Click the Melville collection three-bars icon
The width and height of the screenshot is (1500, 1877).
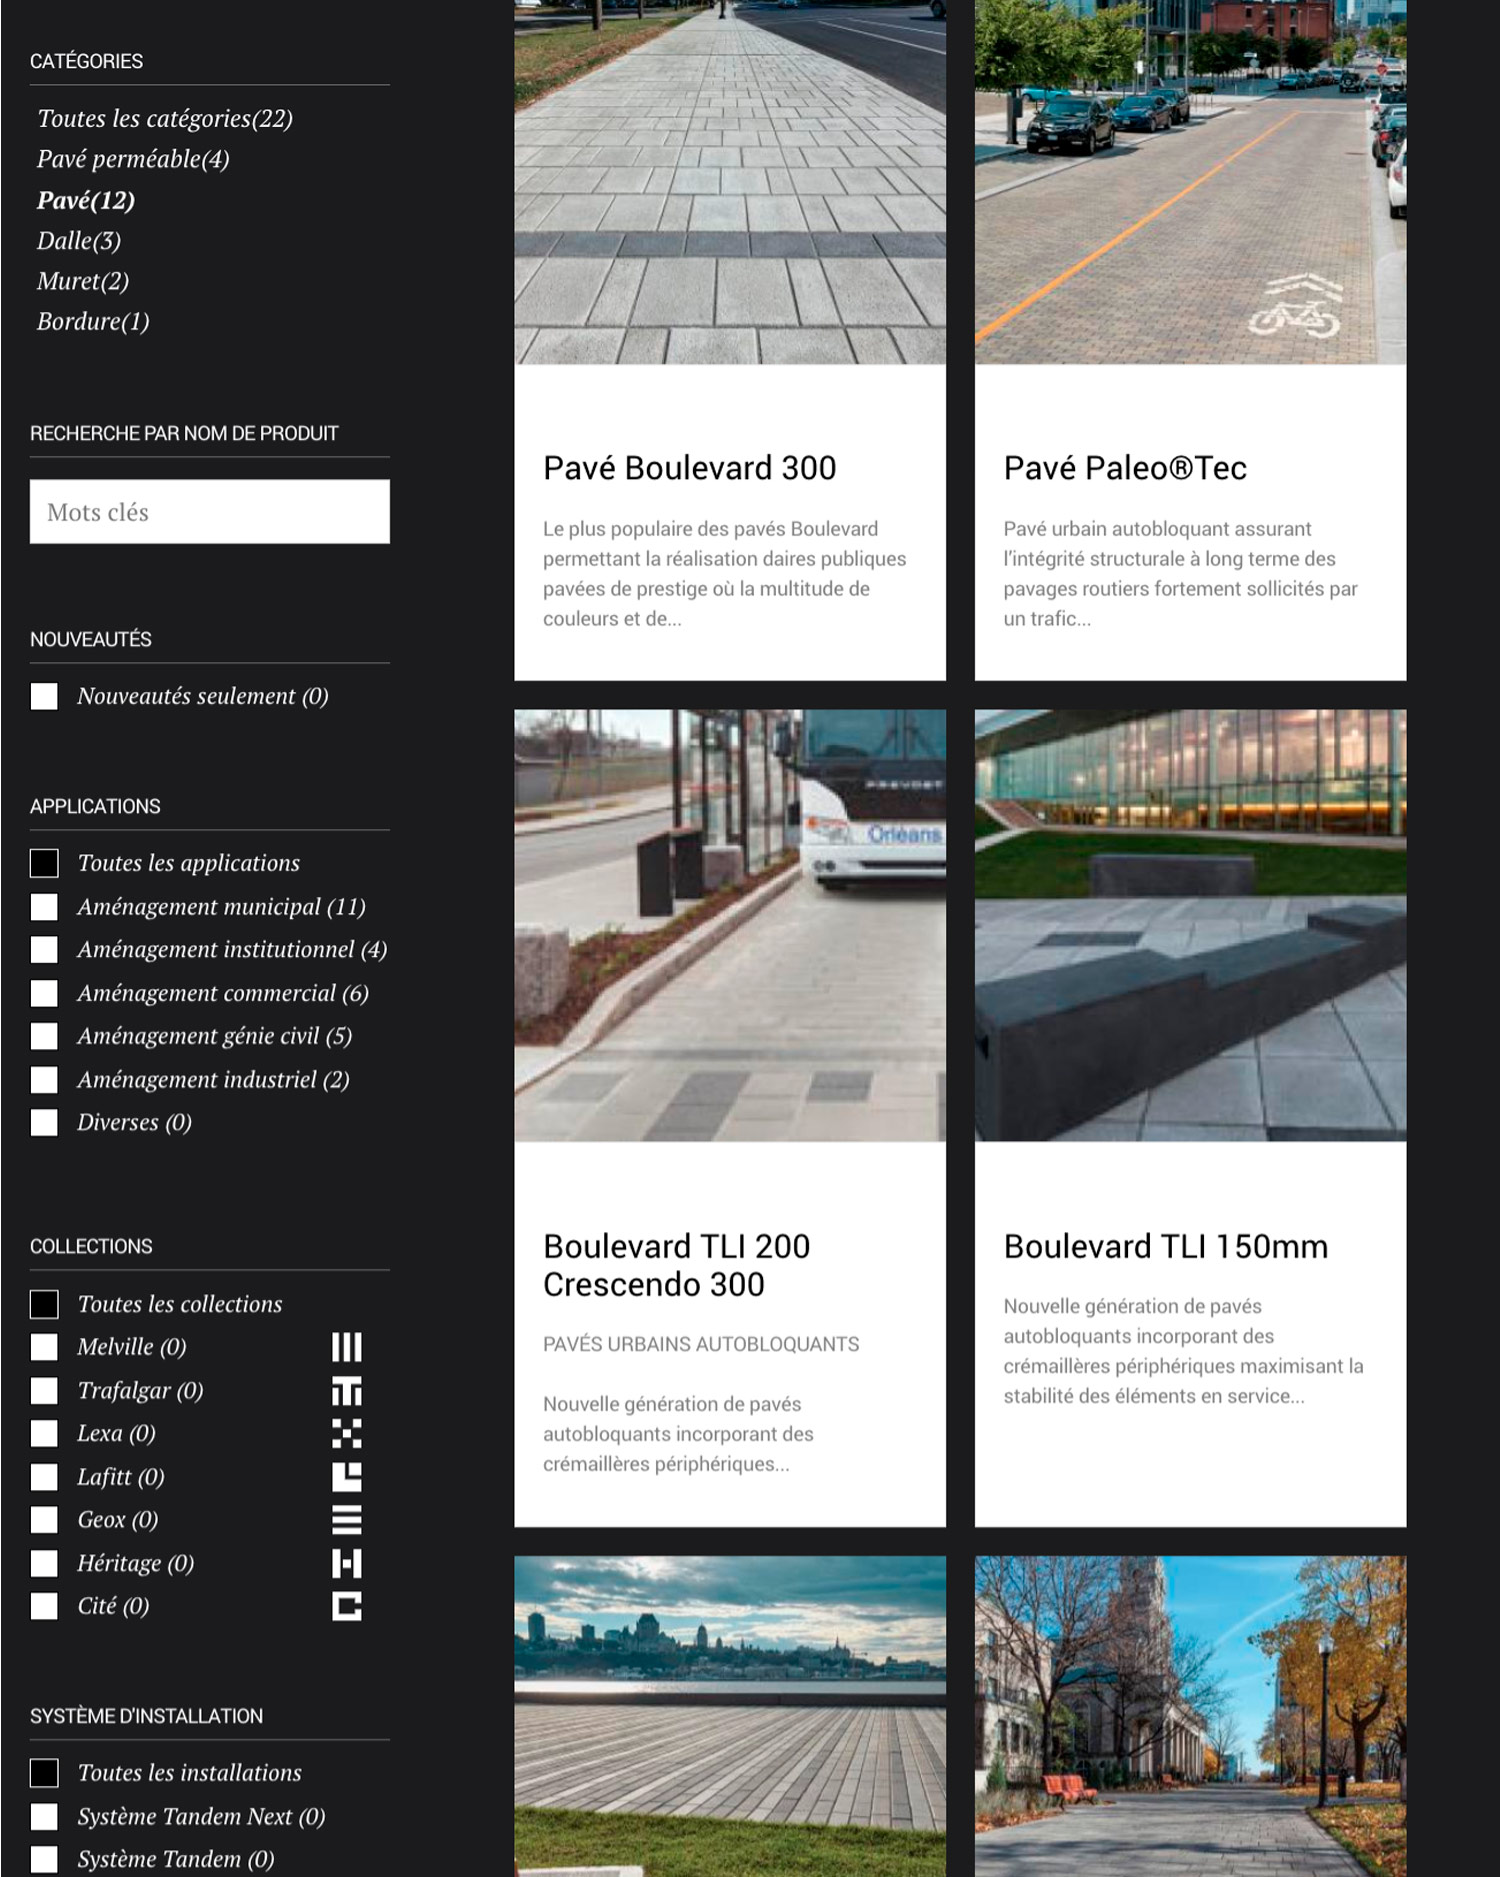pos(347,1347)
